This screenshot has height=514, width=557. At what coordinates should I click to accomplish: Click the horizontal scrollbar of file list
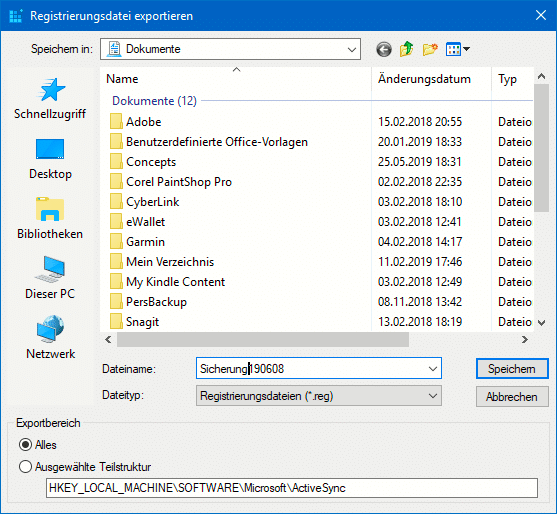pyautogui.click(x=263, y=340)
